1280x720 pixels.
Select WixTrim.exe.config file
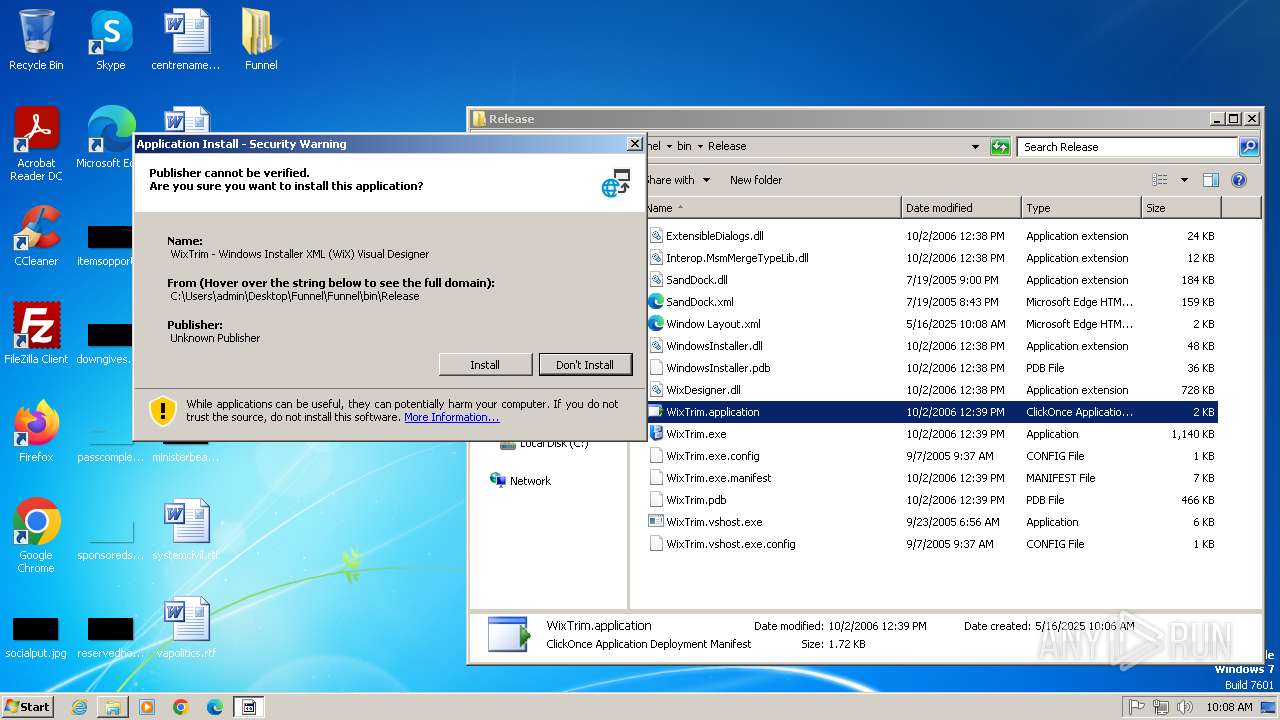(712, 456)
